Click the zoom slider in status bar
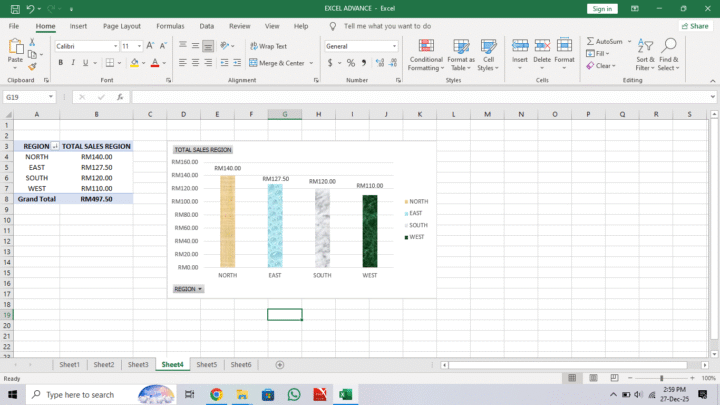720x405 pixels. pos(661,378)
